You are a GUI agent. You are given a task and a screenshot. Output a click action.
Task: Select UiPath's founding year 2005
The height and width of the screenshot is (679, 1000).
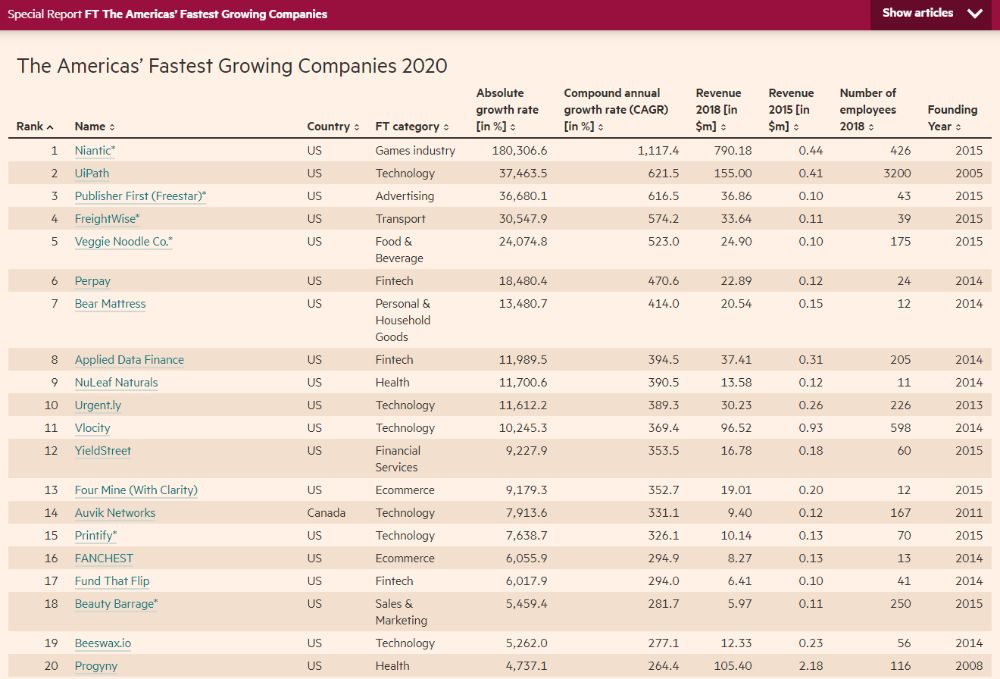(x=969, y=173)
